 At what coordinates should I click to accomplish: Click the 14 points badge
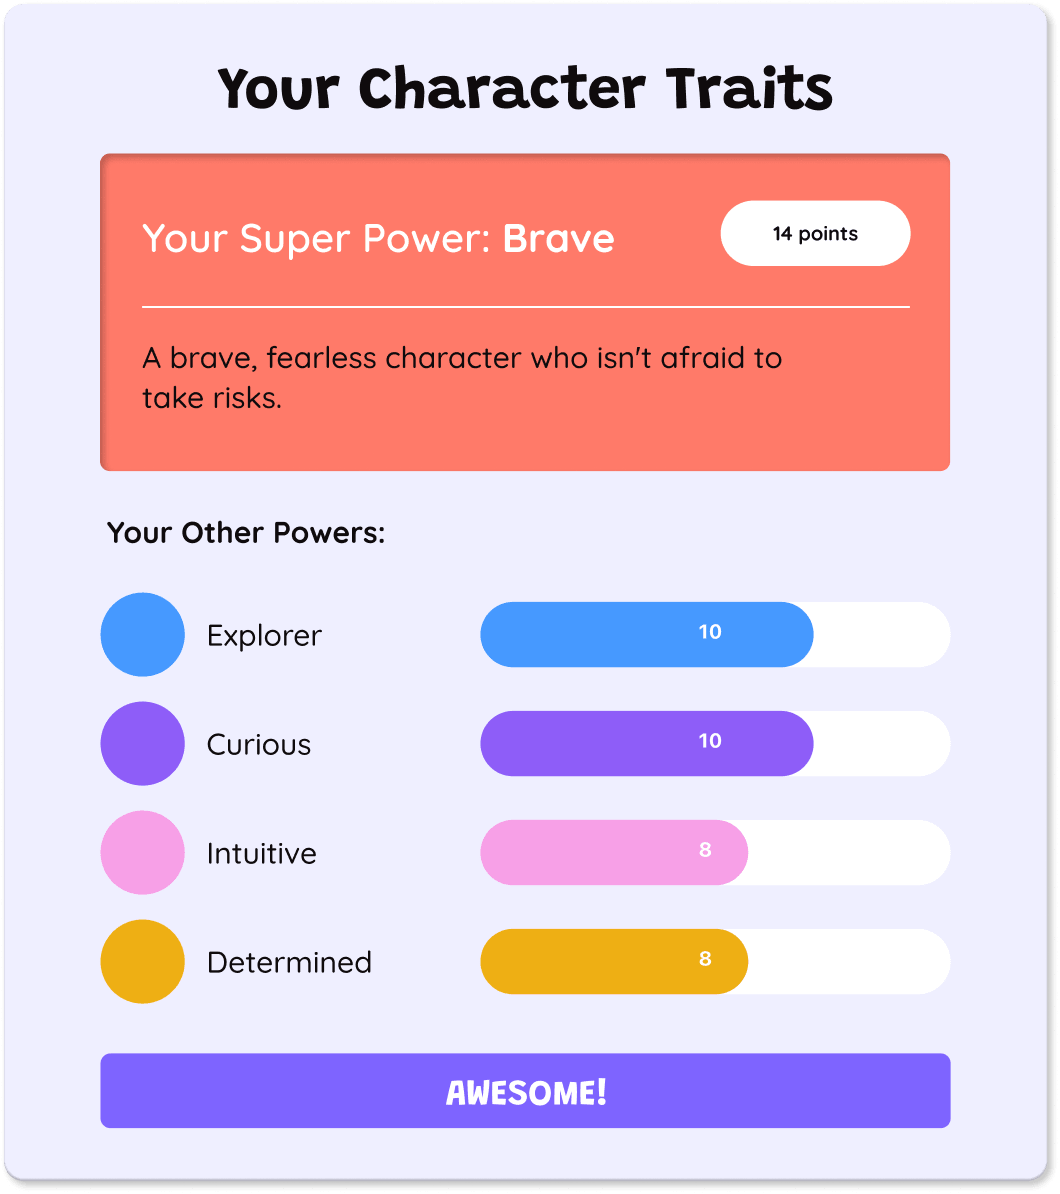pyautogui.click(x=815, y=233)
